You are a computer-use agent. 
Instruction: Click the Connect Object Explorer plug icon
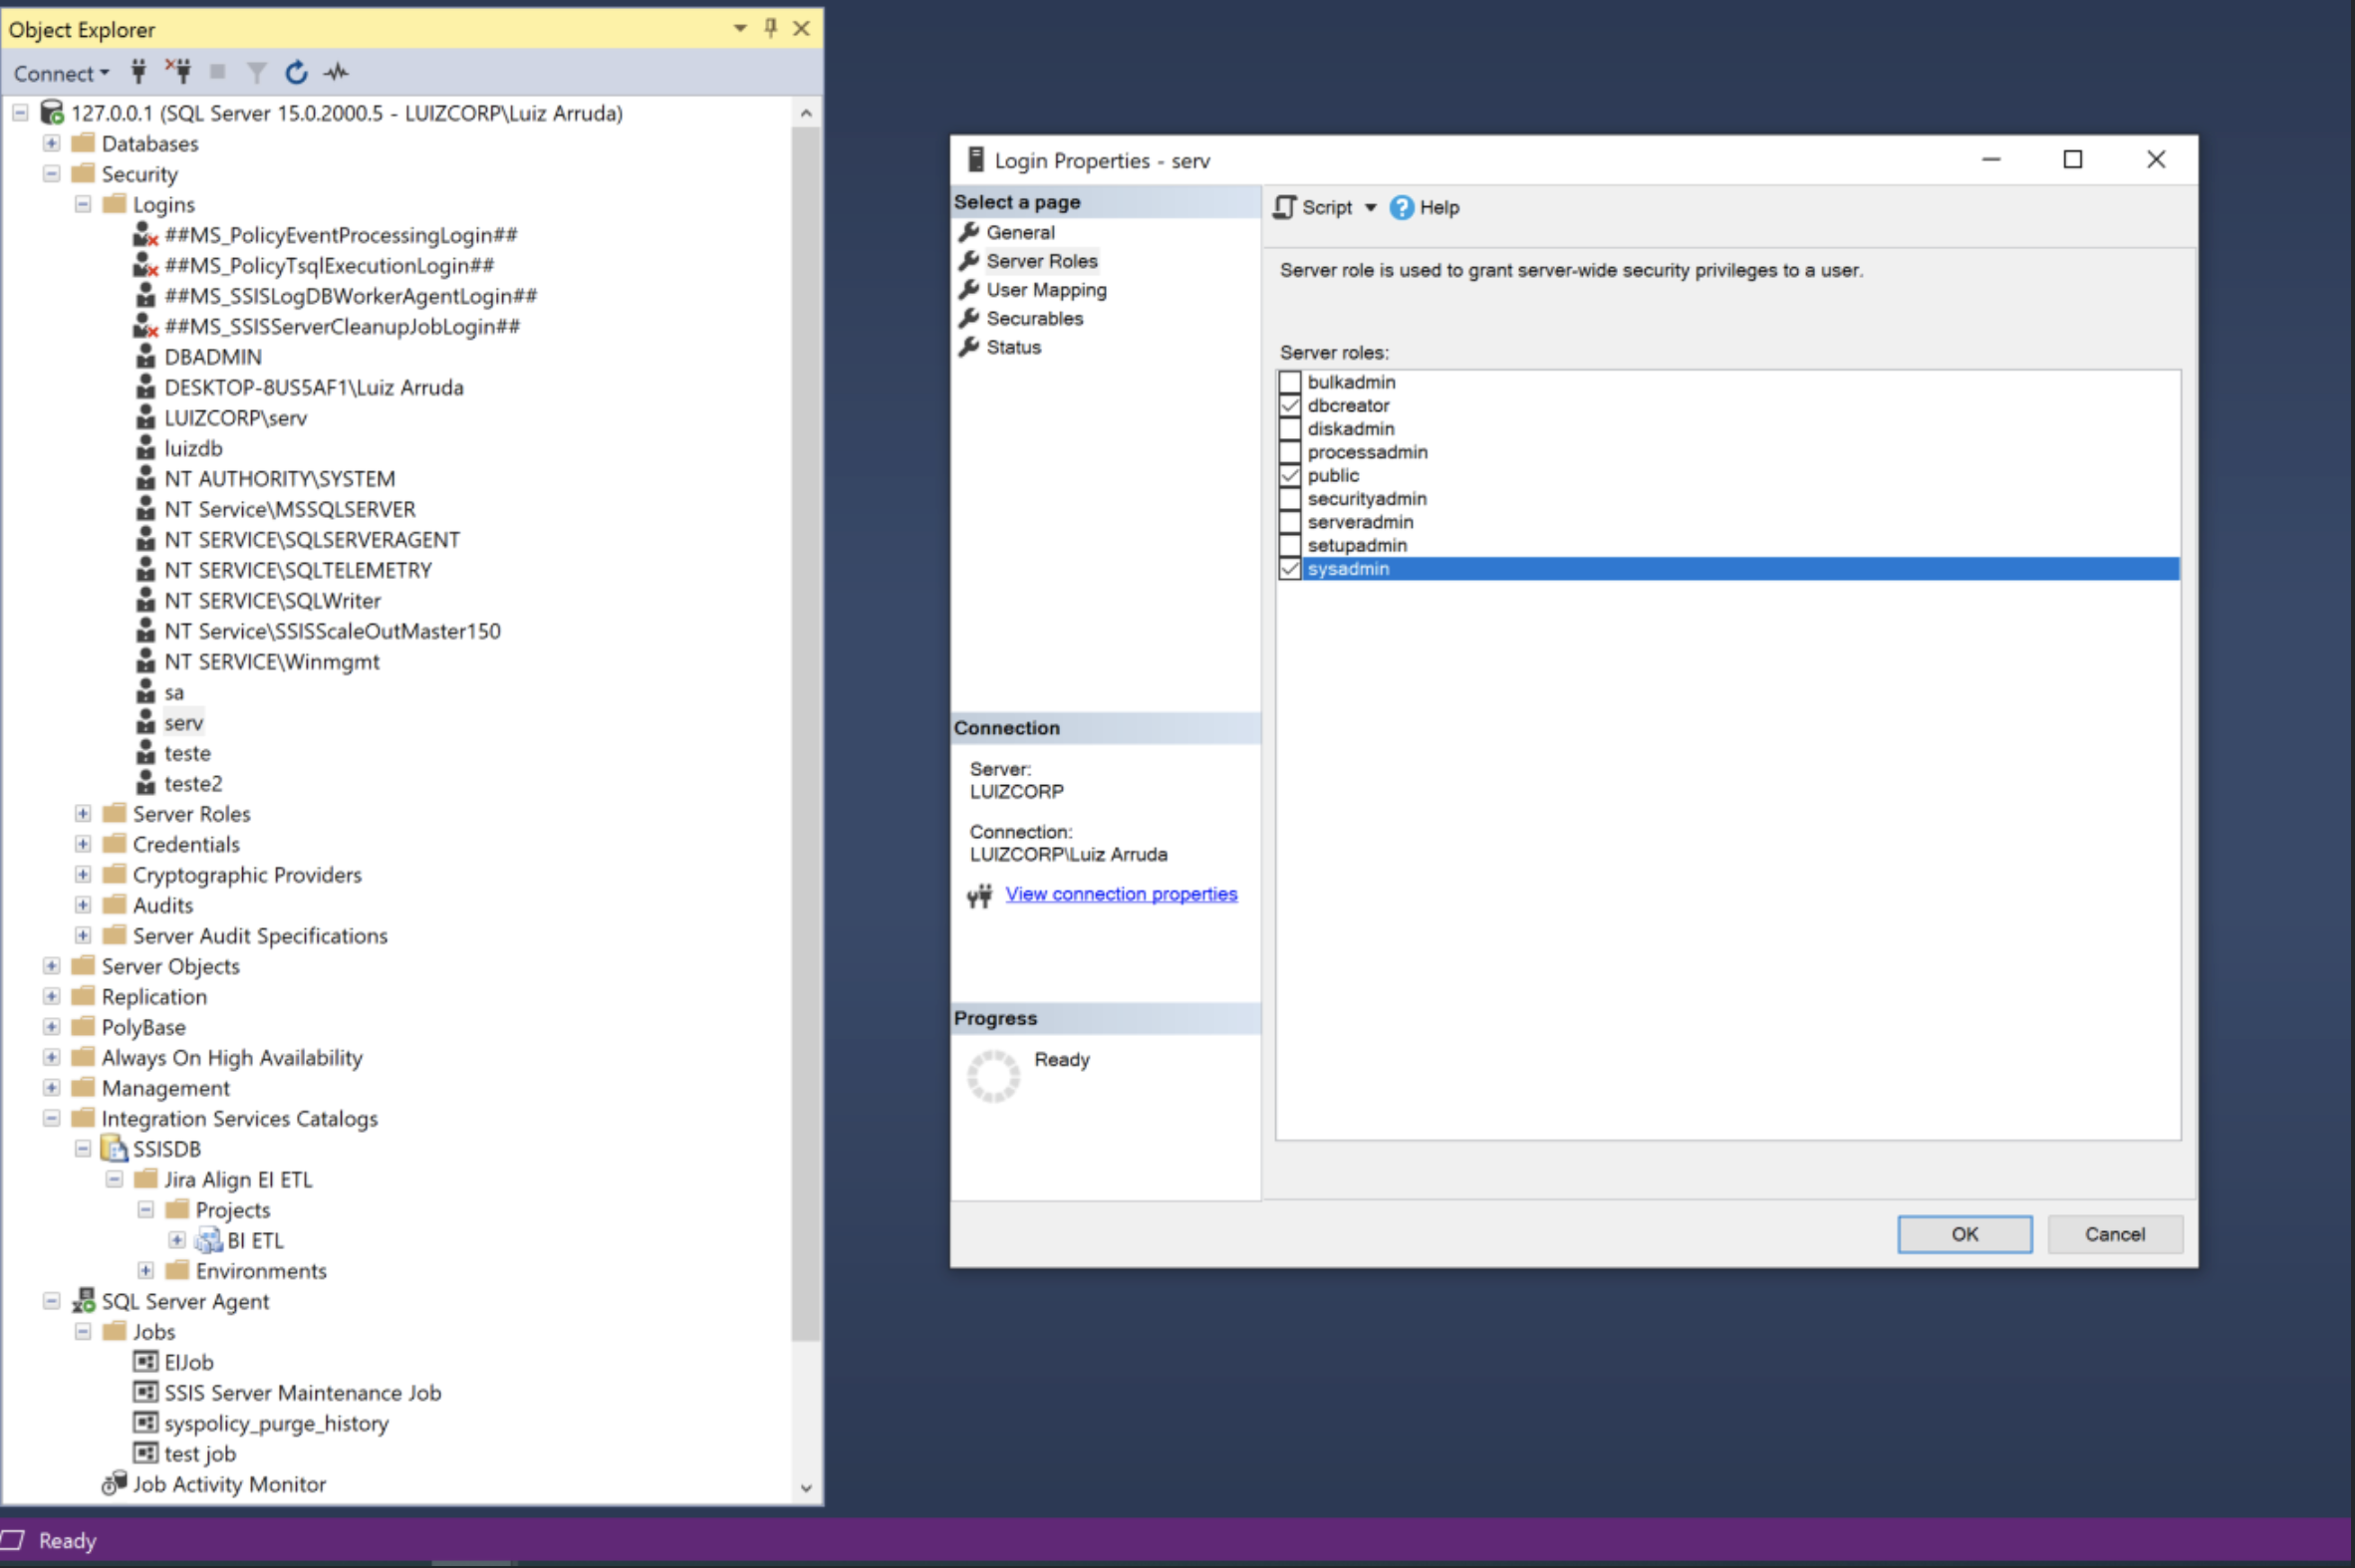(139, 72)
